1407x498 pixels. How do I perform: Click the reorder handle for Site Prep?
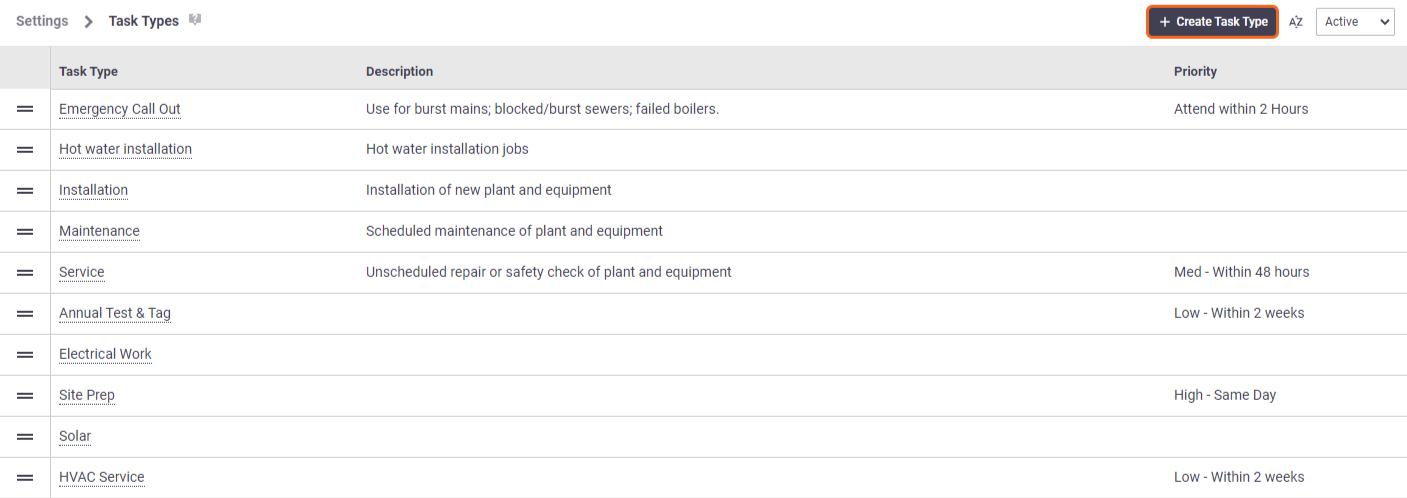tap(25, 396)
